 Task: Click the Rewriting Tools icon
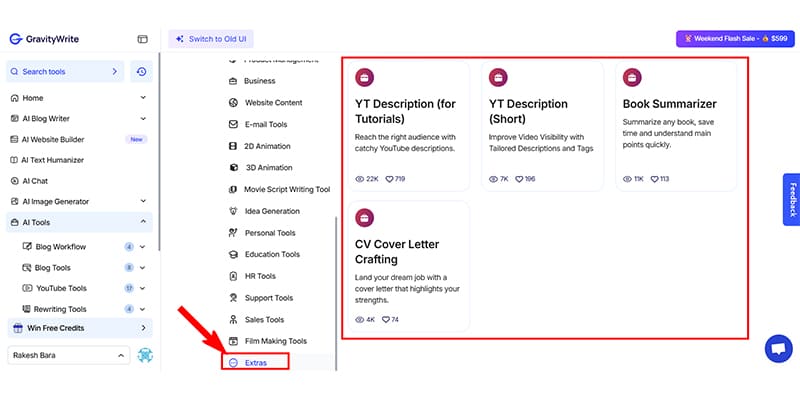(x=26, y=309)
